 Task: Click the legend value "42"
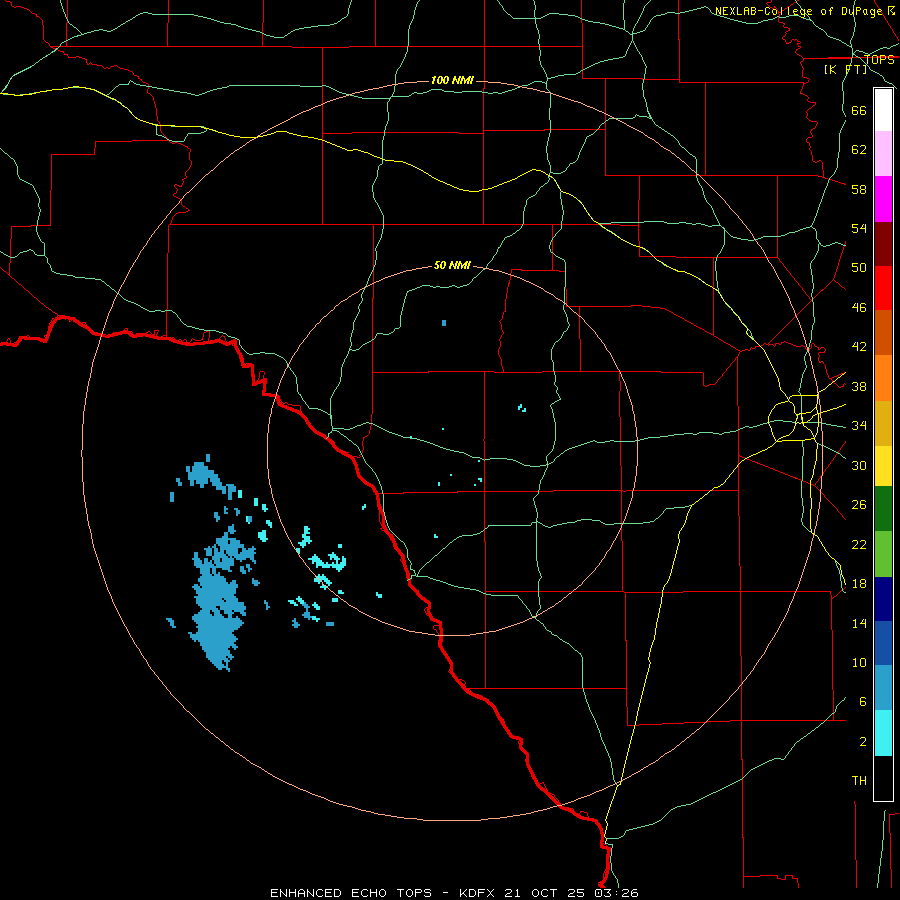[x=859, y=346]
